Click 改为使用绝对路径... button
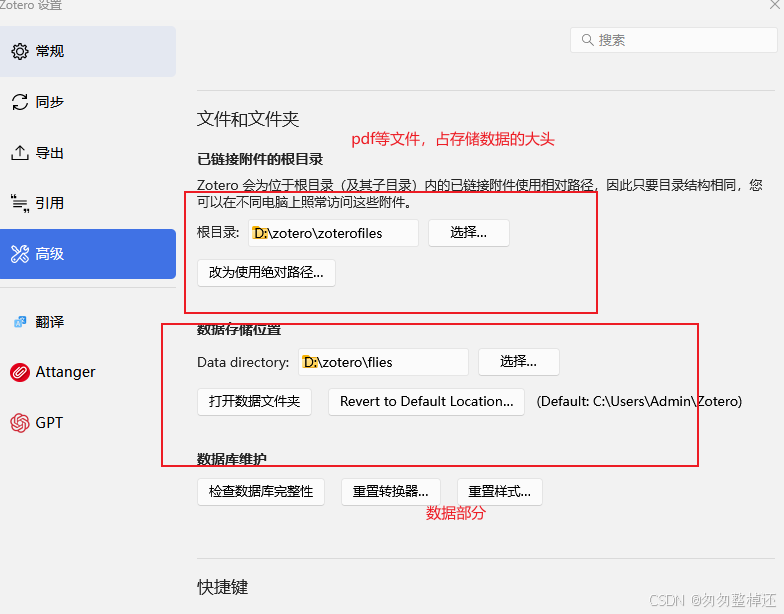 [x=266, y=272]
